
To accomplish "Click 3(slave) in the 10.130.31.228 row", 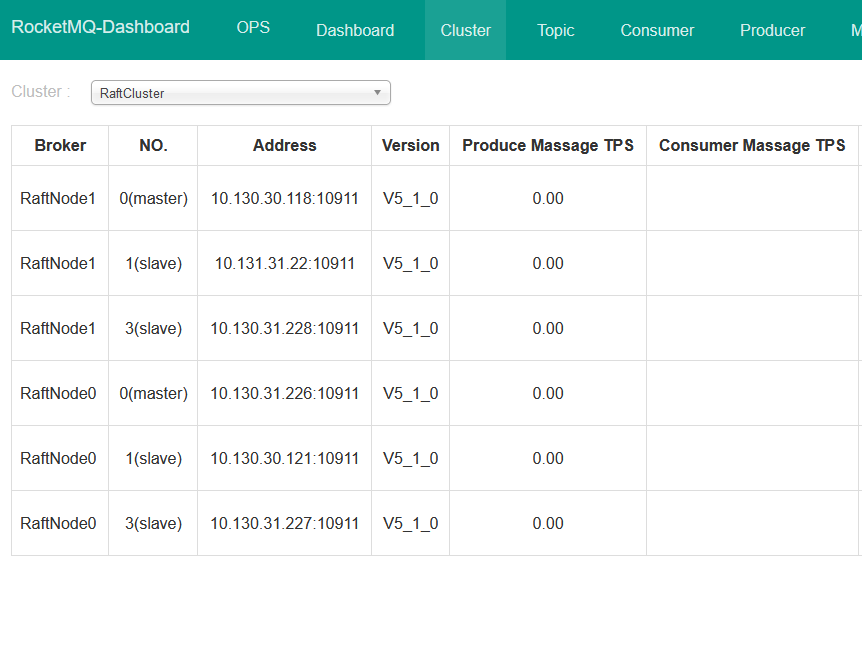I will coord(153,328).
